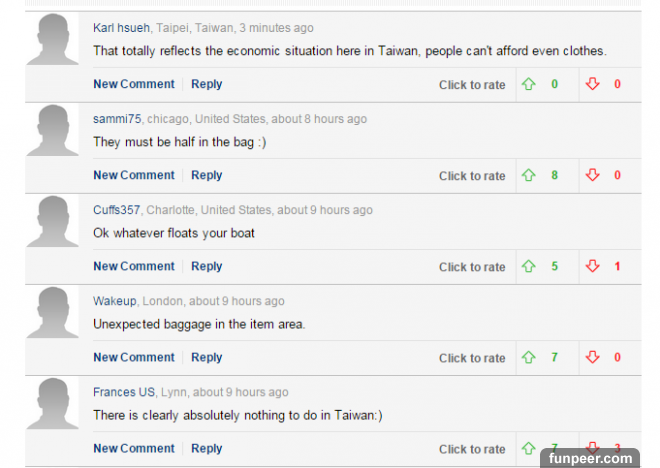Upvote Karl hsueh's Taiwan comment
Viewport: 660px width, 468px height.
529,84
